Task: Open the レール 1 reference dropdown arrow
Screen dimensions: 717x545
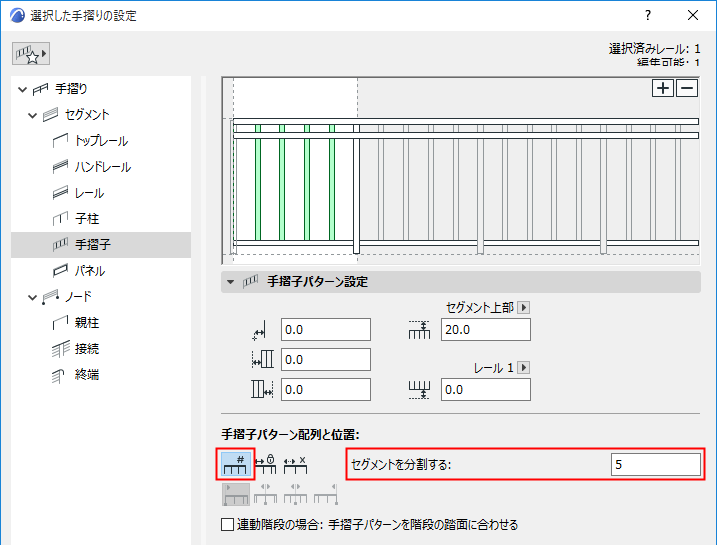Action: (524, 368)
